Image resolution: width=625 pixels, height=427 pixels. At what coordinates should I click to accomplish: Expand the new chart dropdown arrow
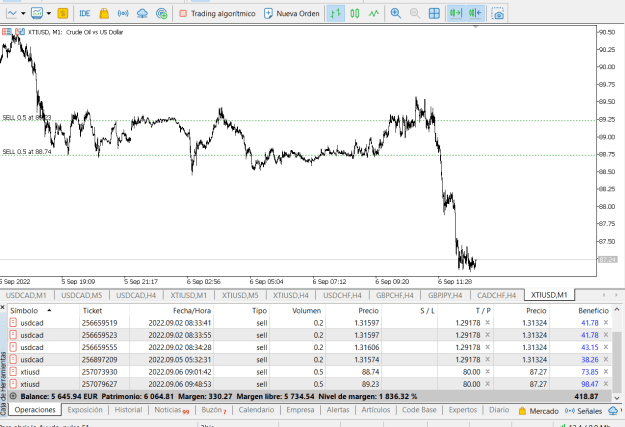click(x=23, y=14)
